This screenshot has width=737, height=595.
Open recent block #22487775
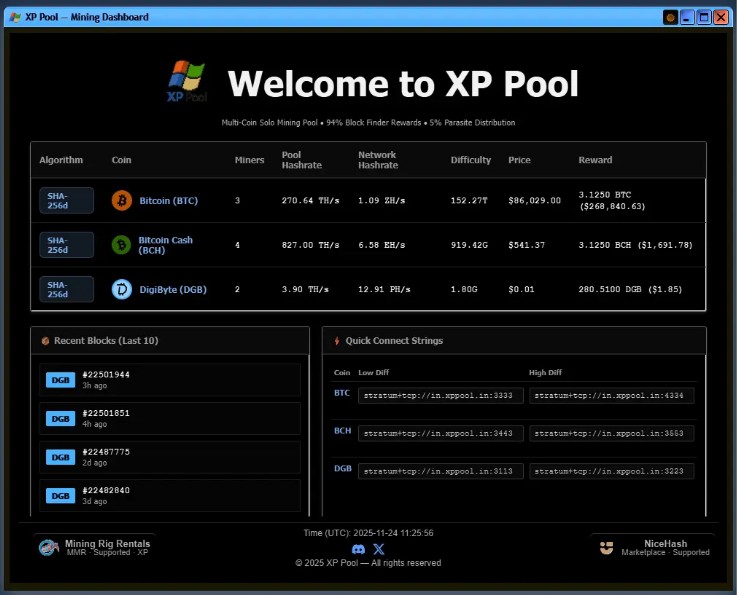170,457
